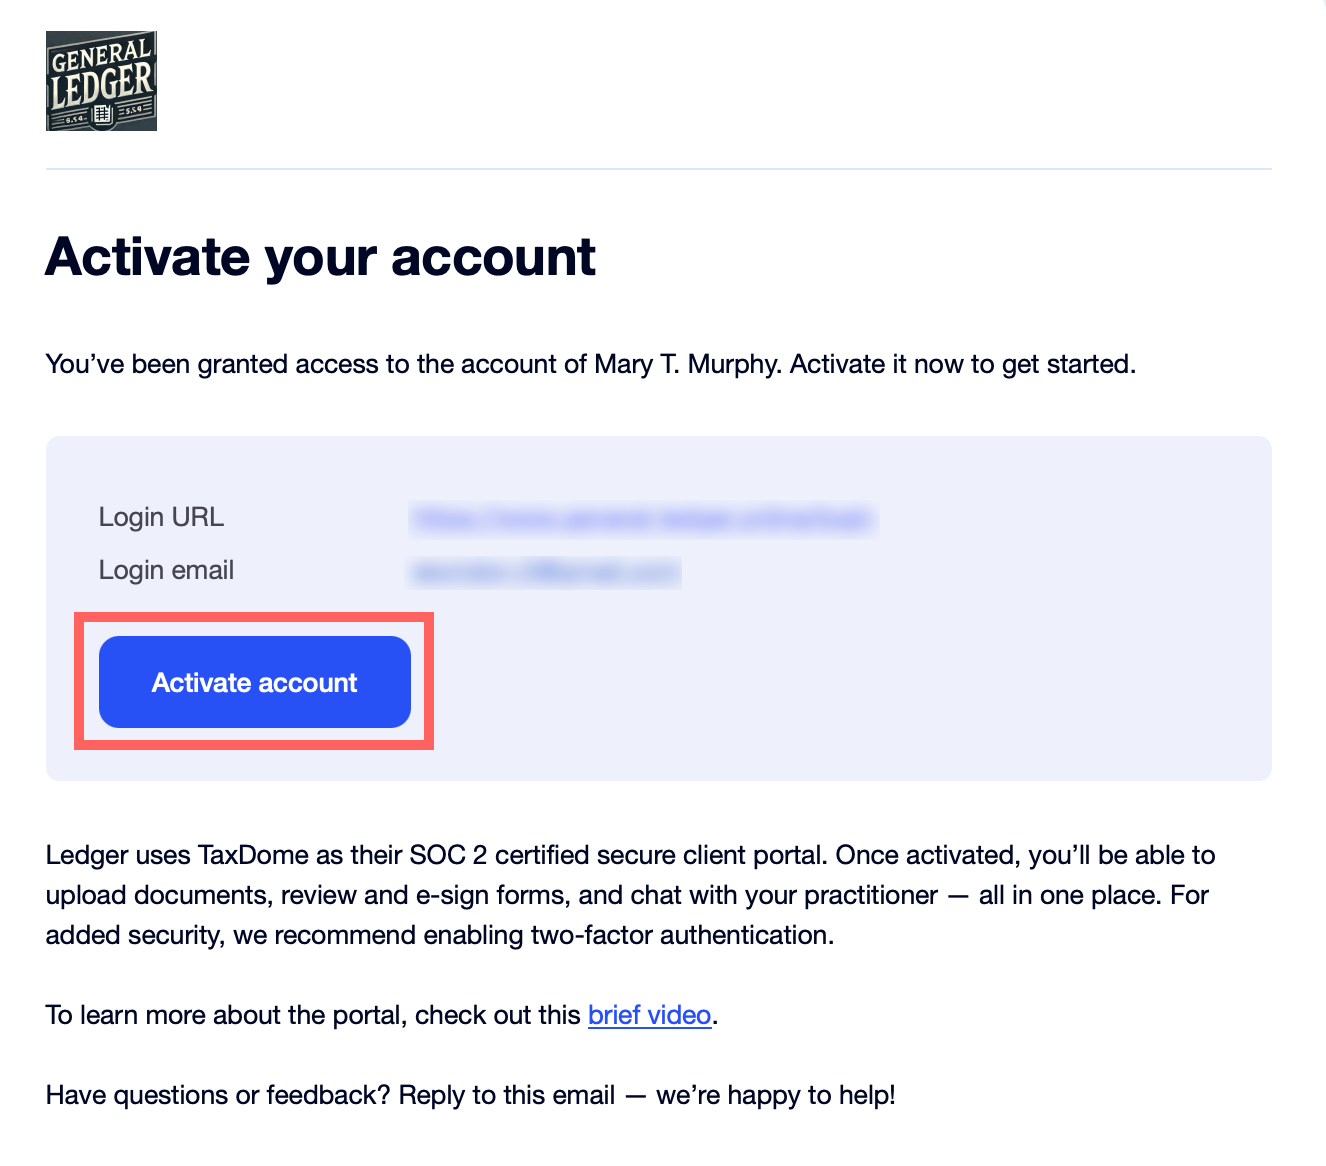This screenshot has width=1326, height=1166.
Task: Click the Activate your account heading
Action: tap(320, 257)
